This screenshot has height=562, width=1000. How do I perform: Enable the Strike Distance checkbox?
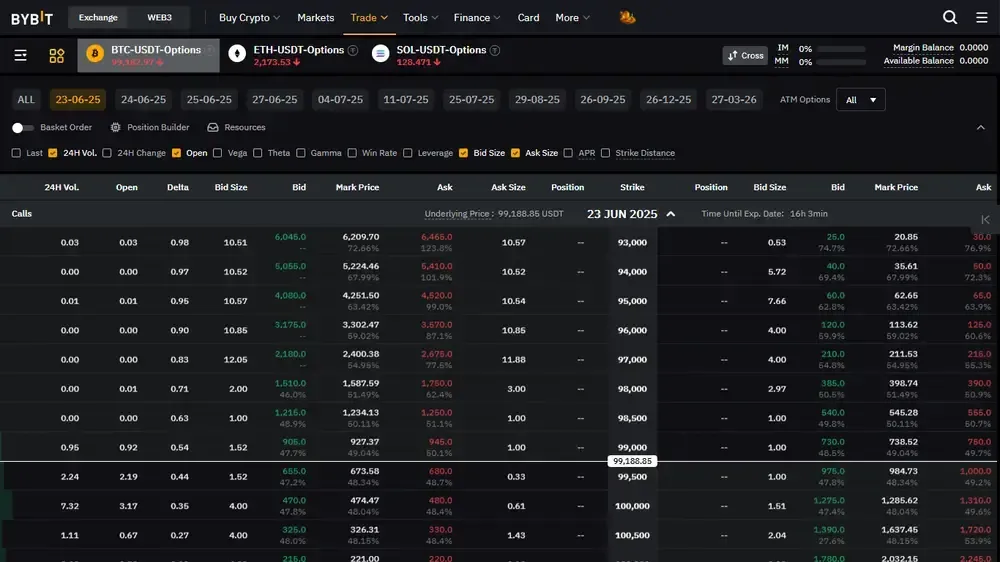tap(605, 153)
